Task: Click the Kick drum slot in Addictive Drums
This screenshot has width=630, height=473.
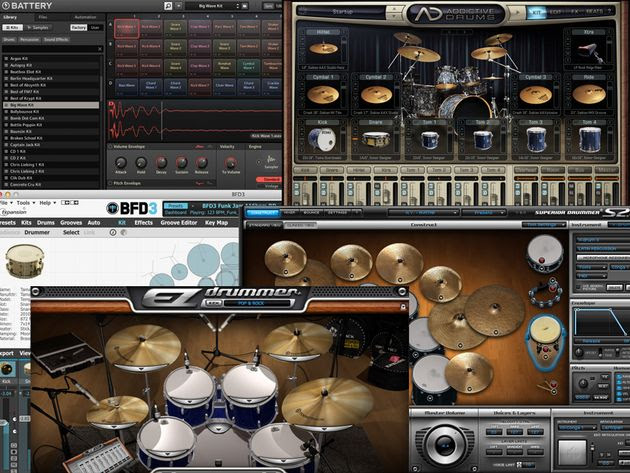Action: point(321,139)
